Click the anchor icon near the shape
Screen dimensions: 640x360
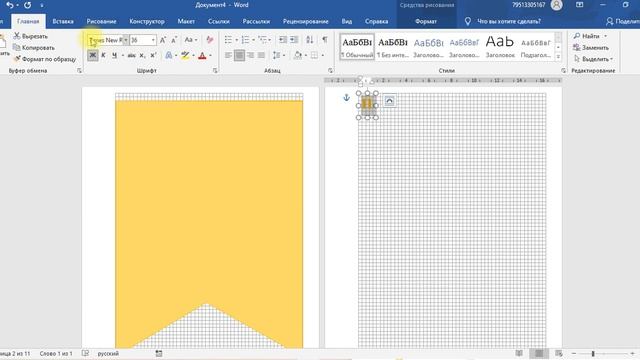coord(346,98)
